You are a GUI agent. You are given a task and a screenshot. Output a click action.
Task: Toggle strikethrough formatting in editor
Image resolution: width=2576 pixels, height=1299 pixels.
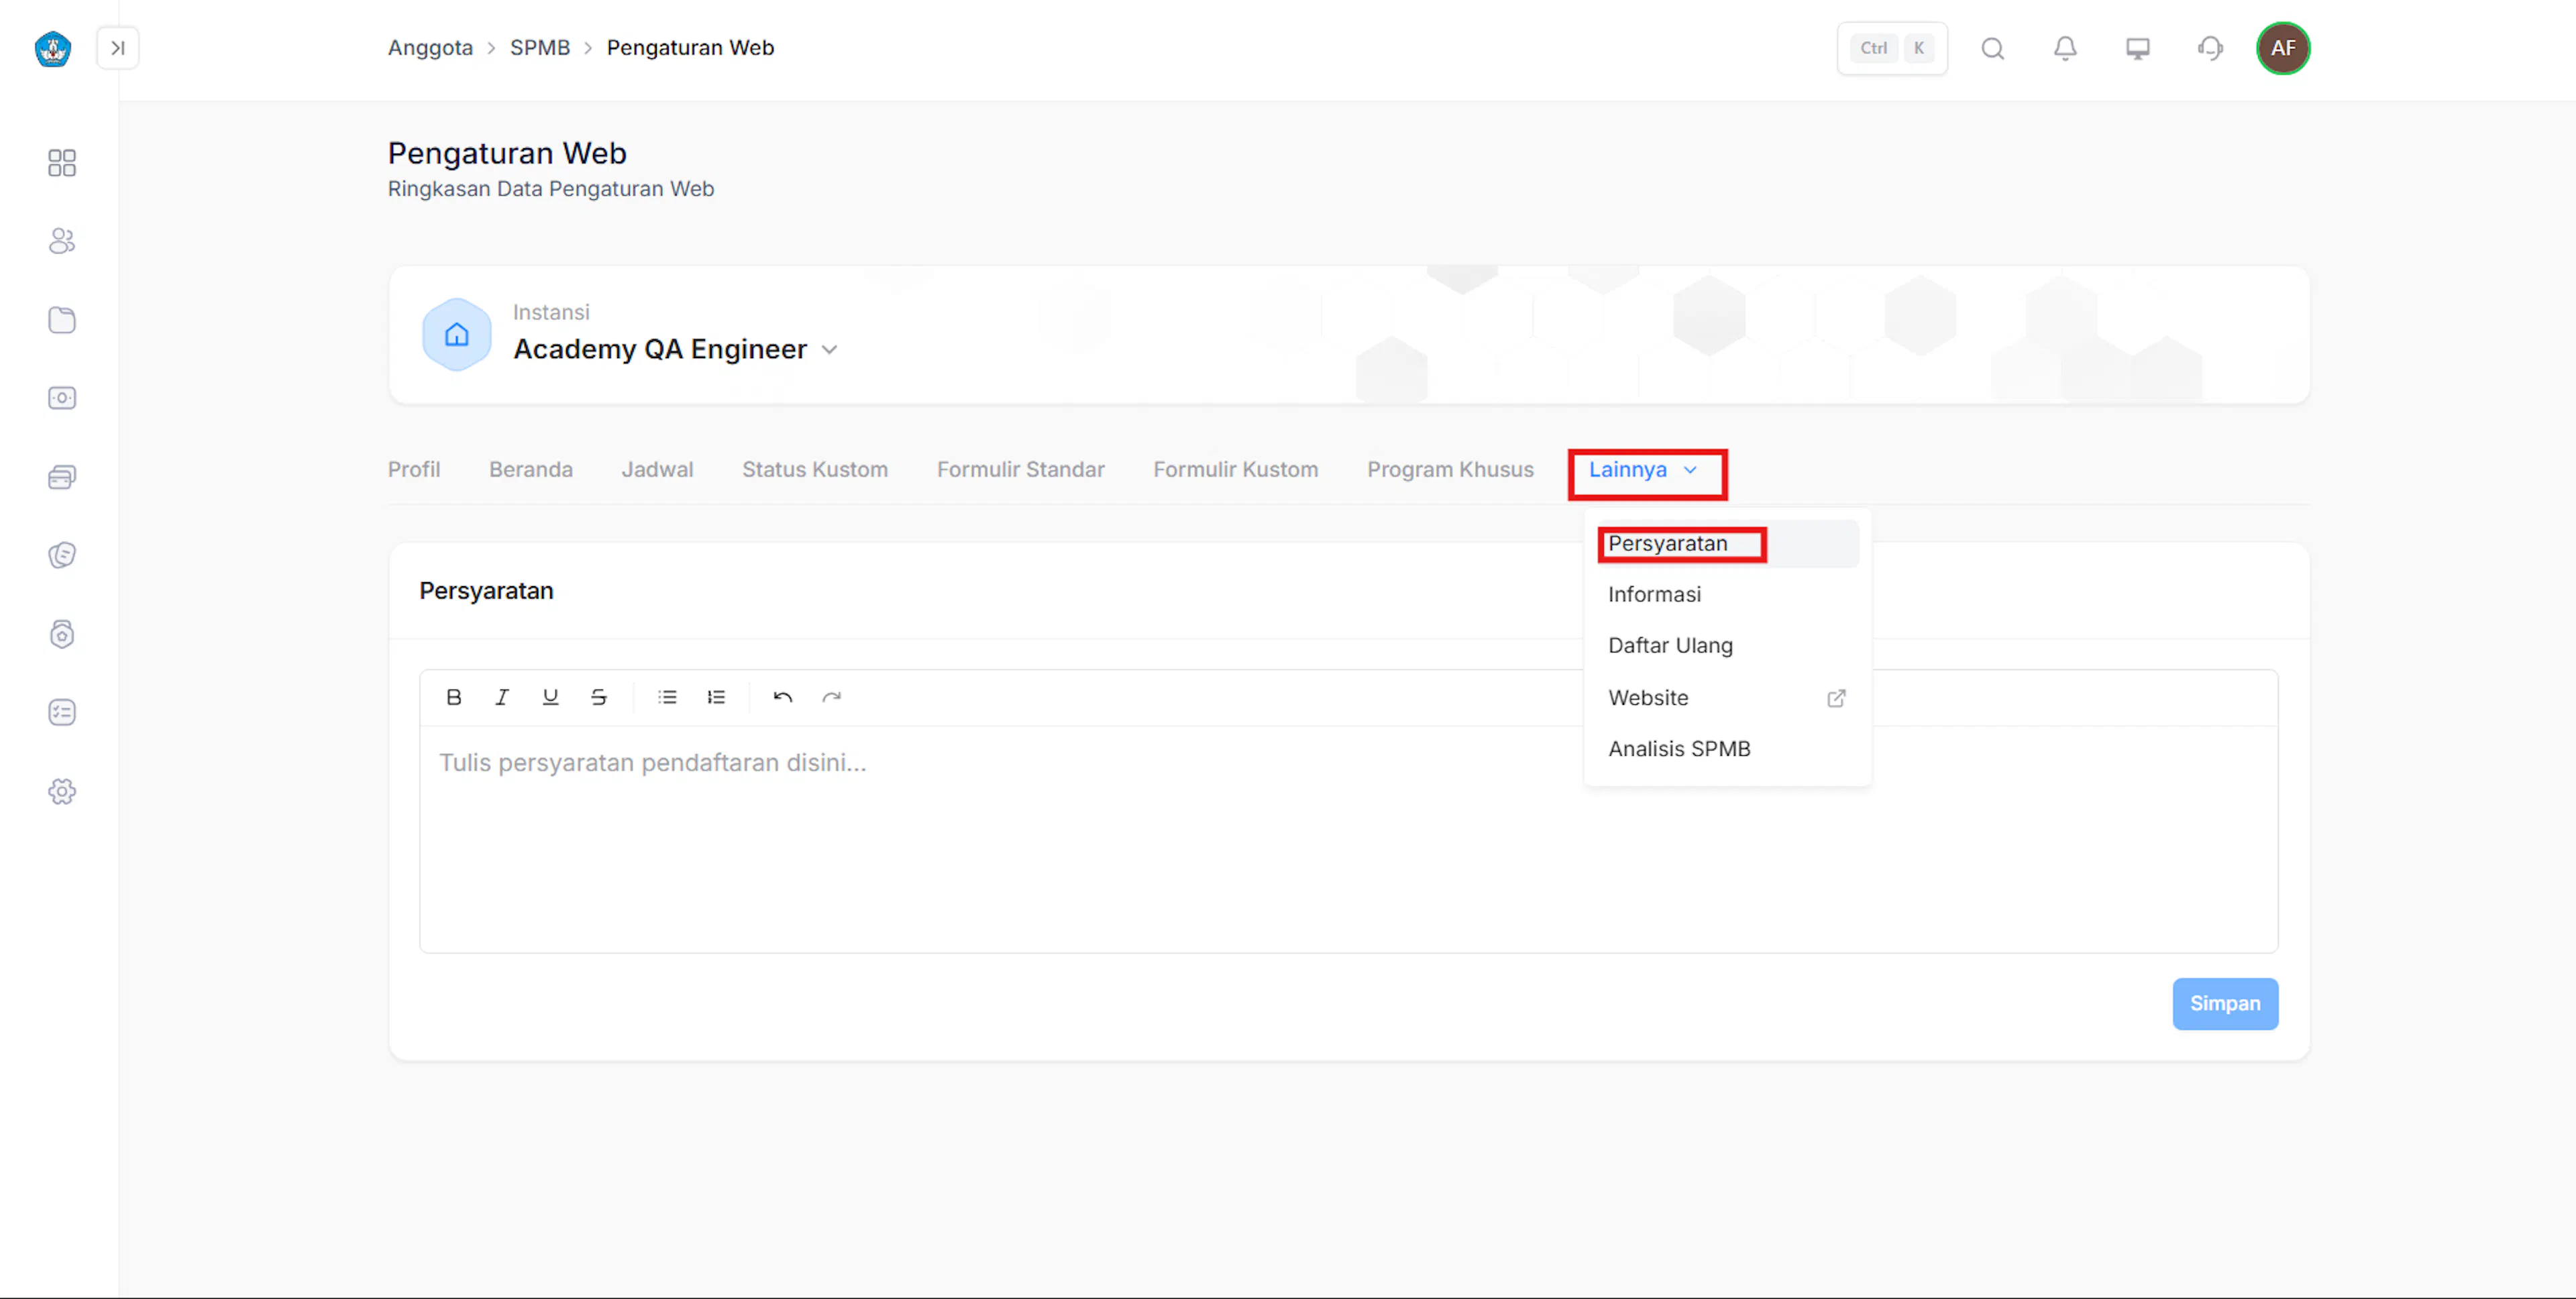(x=598, y=697)
